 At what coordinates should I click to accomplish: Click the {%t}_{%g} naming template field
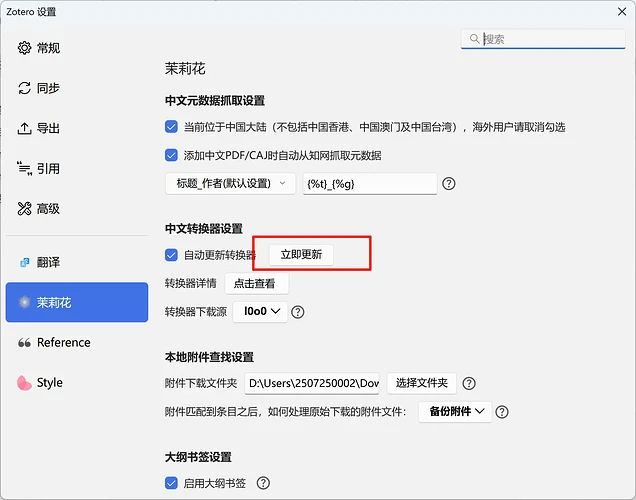(370, 184)
